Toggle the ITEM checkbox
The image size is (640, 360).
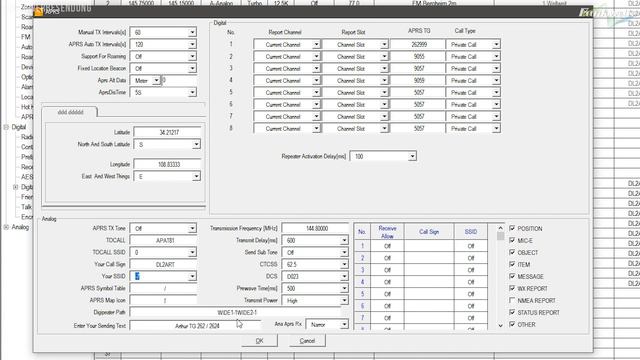(x=512, y=264)
